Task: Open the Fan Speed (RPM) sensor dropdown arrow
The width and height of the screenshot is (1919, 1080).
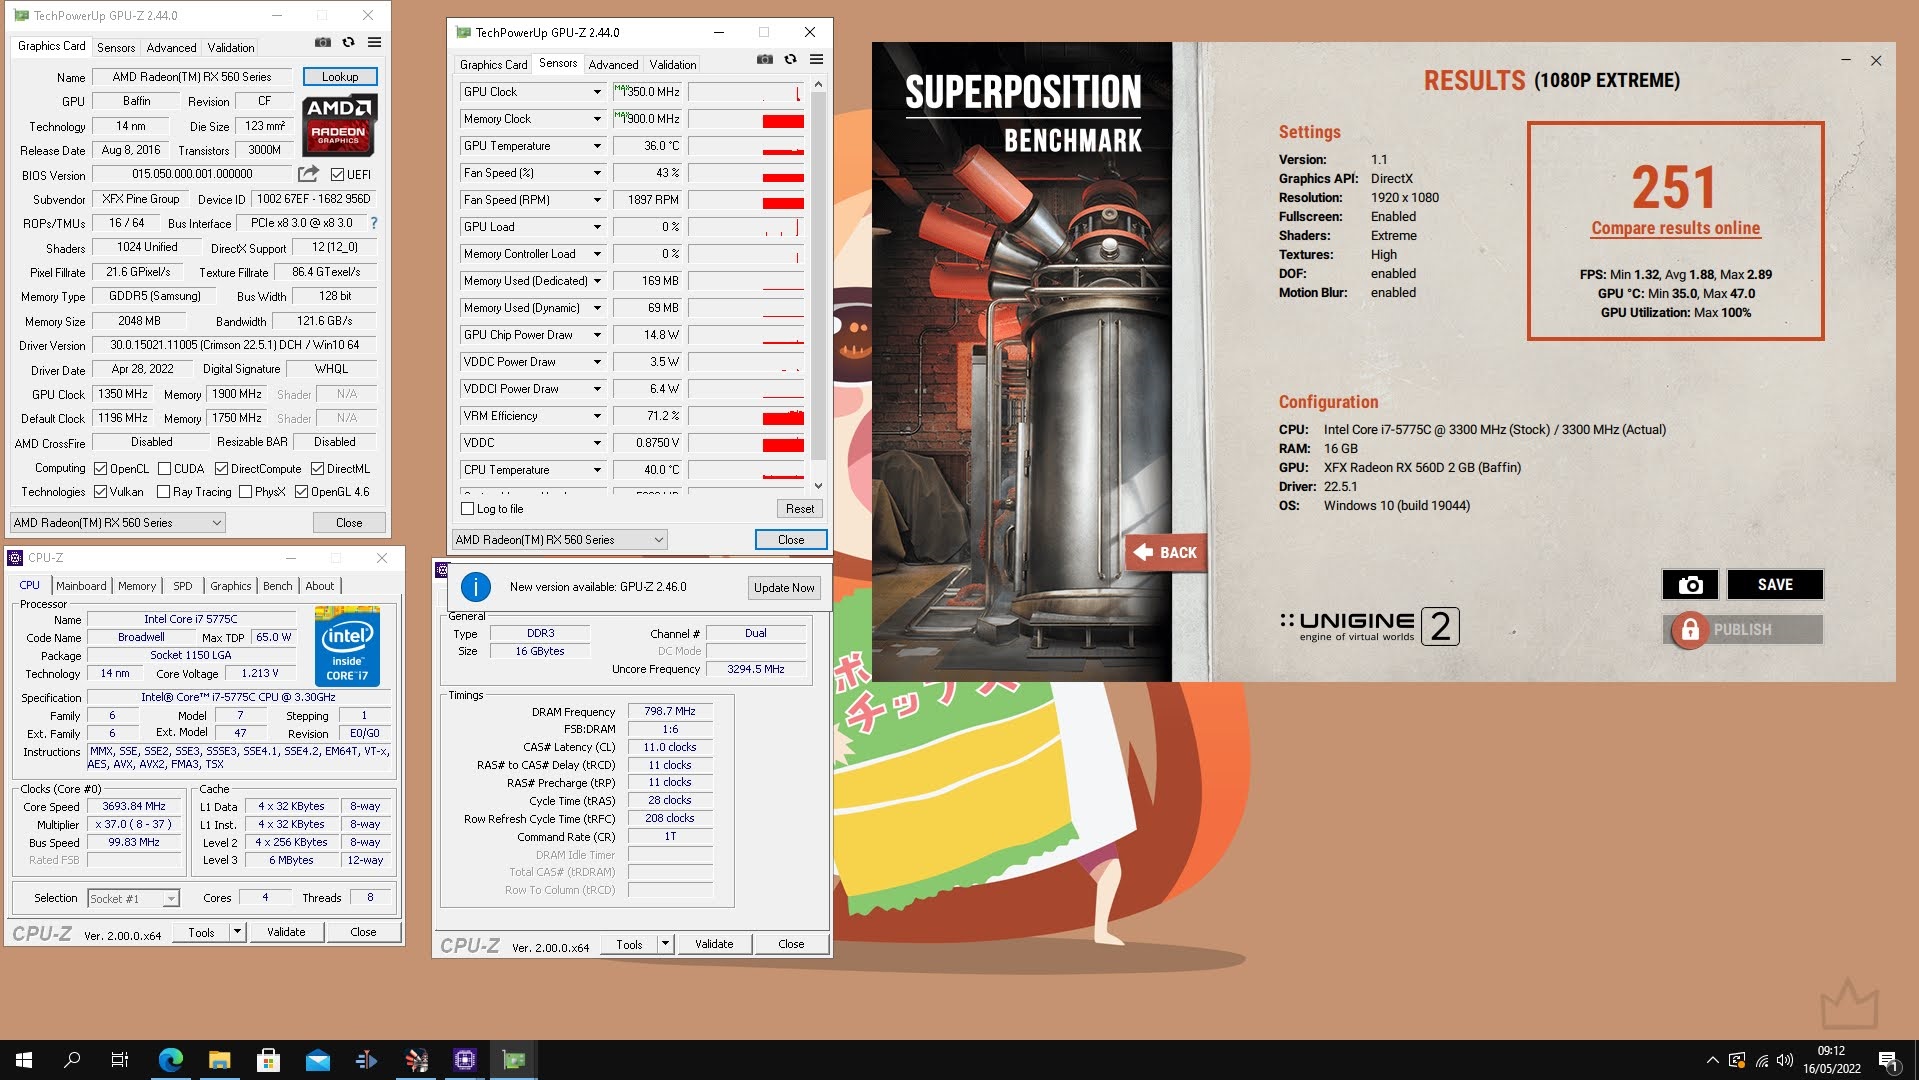Action: tap(597, 200)
